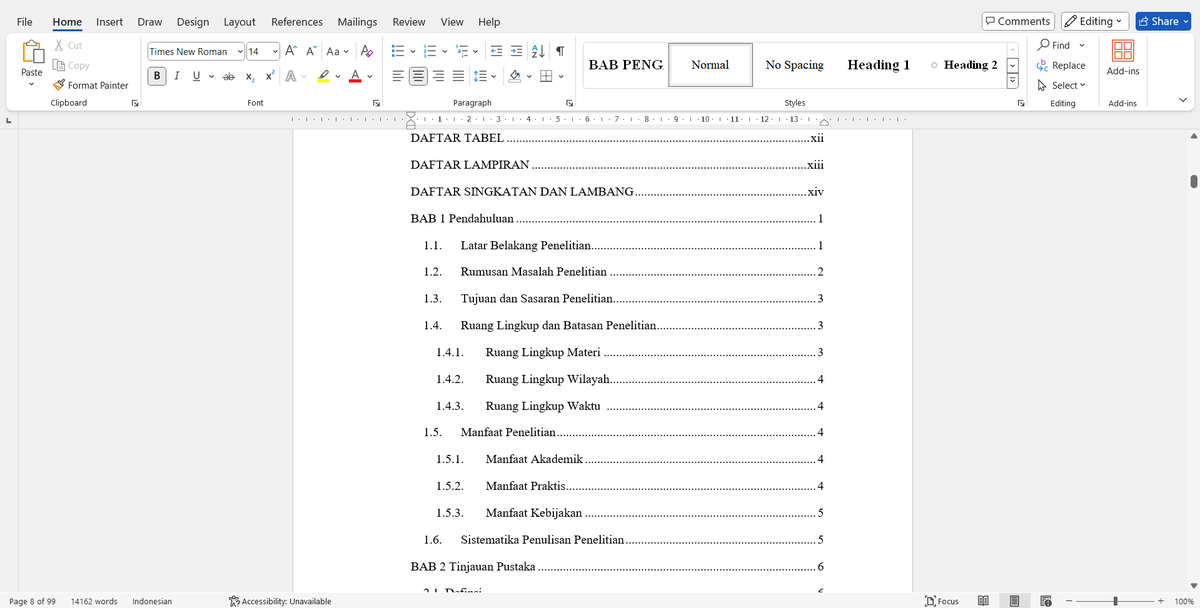Clear all formatting with eraser icon

click(366, 51)
